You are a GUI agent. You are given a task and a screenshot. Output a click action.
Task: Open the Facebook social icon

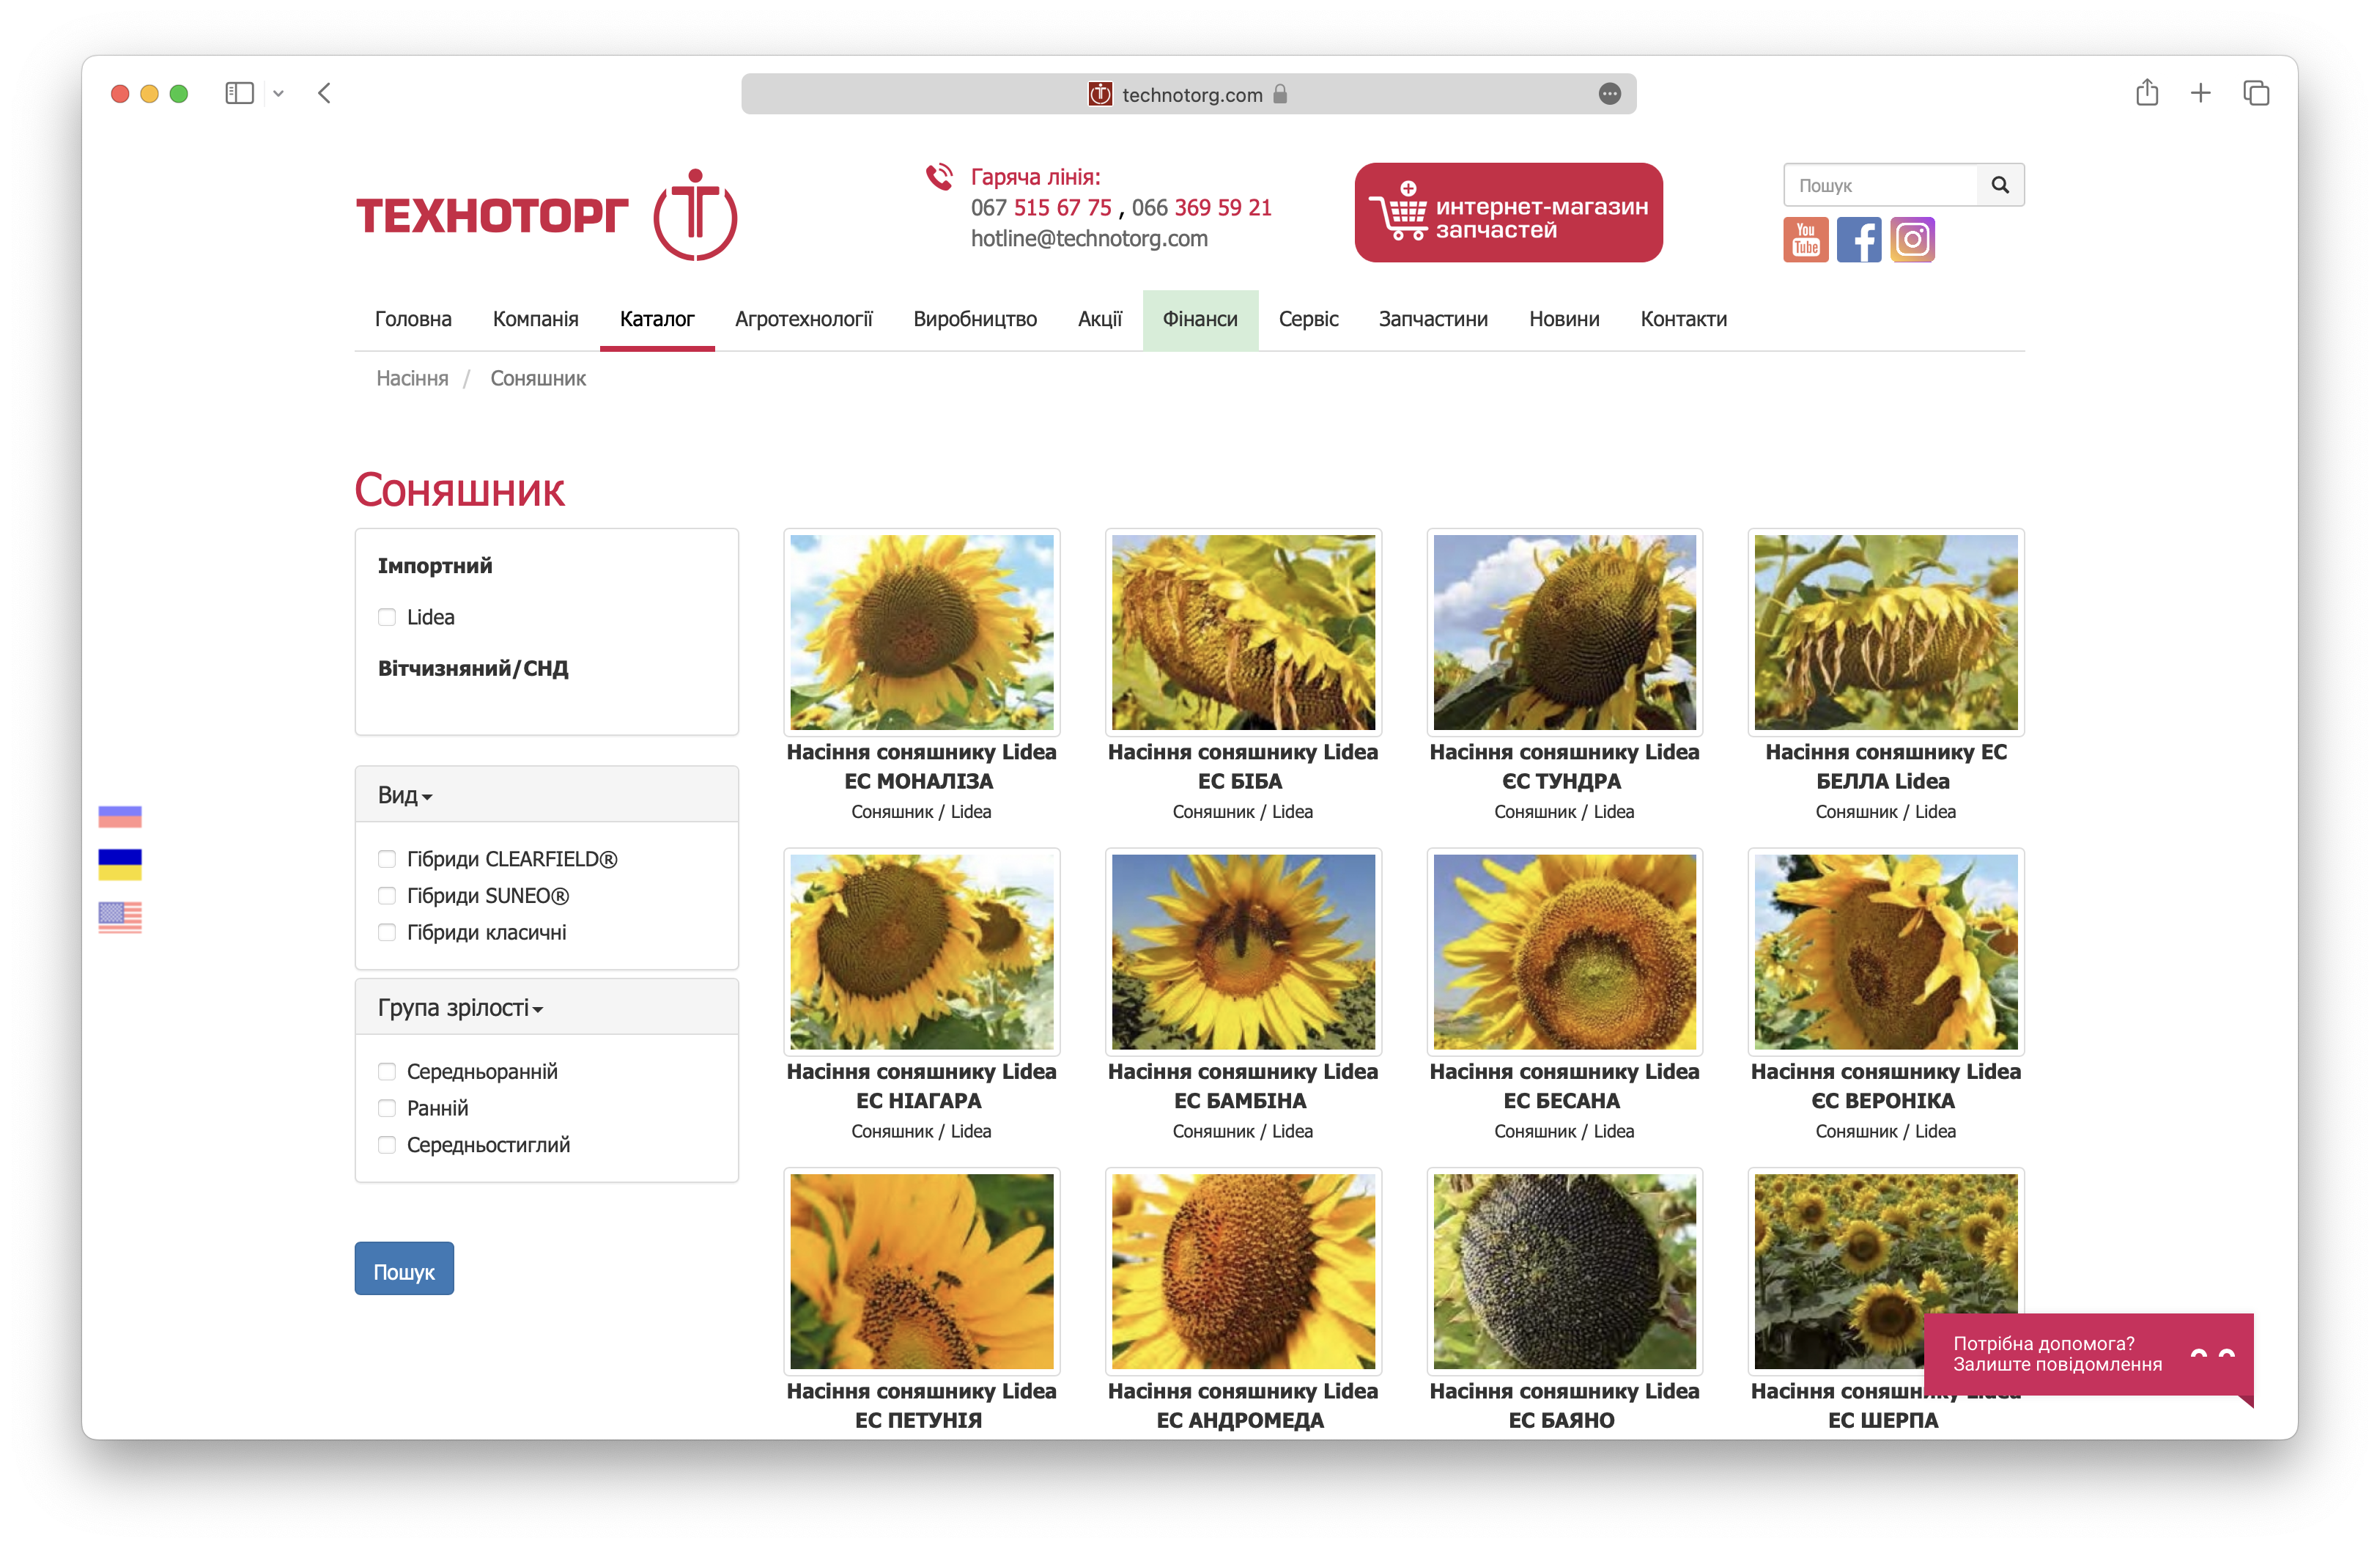pyautogui.click(x=1859, y=240)
